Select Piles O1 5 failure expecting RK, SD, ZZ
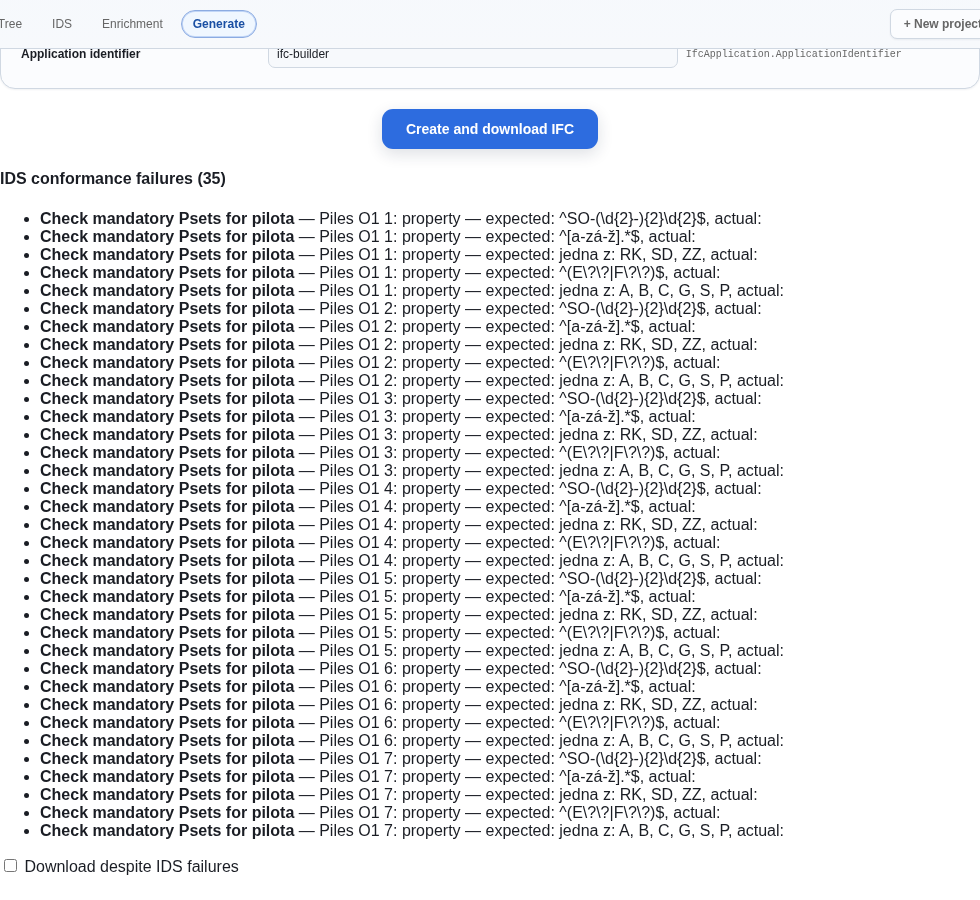Image resolution: width=980 pixels, height=900 pixels. [x=399, y=615]
